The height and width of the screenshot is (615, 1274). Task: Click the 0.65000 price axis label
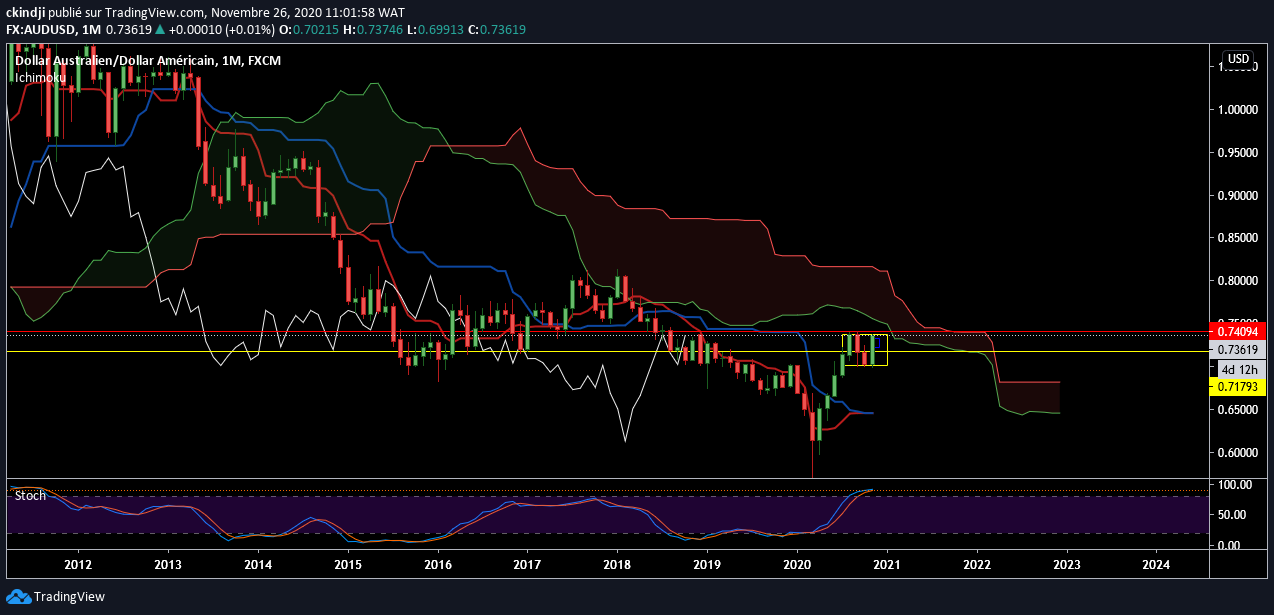tap(1240, 410)
